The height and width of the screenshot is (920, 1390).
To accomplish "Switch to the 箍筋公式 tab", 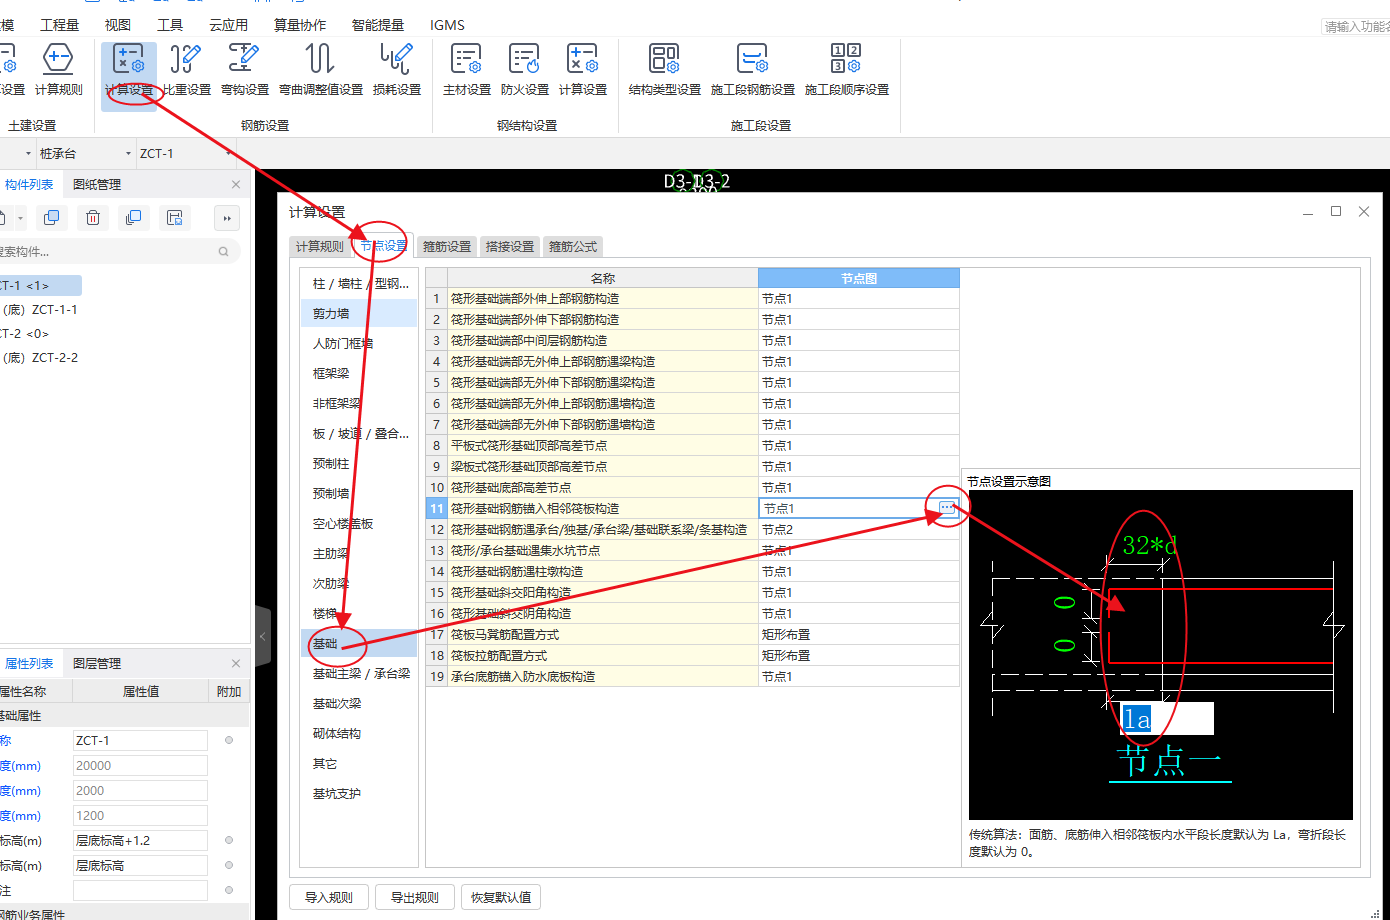I will pos(573,246).
